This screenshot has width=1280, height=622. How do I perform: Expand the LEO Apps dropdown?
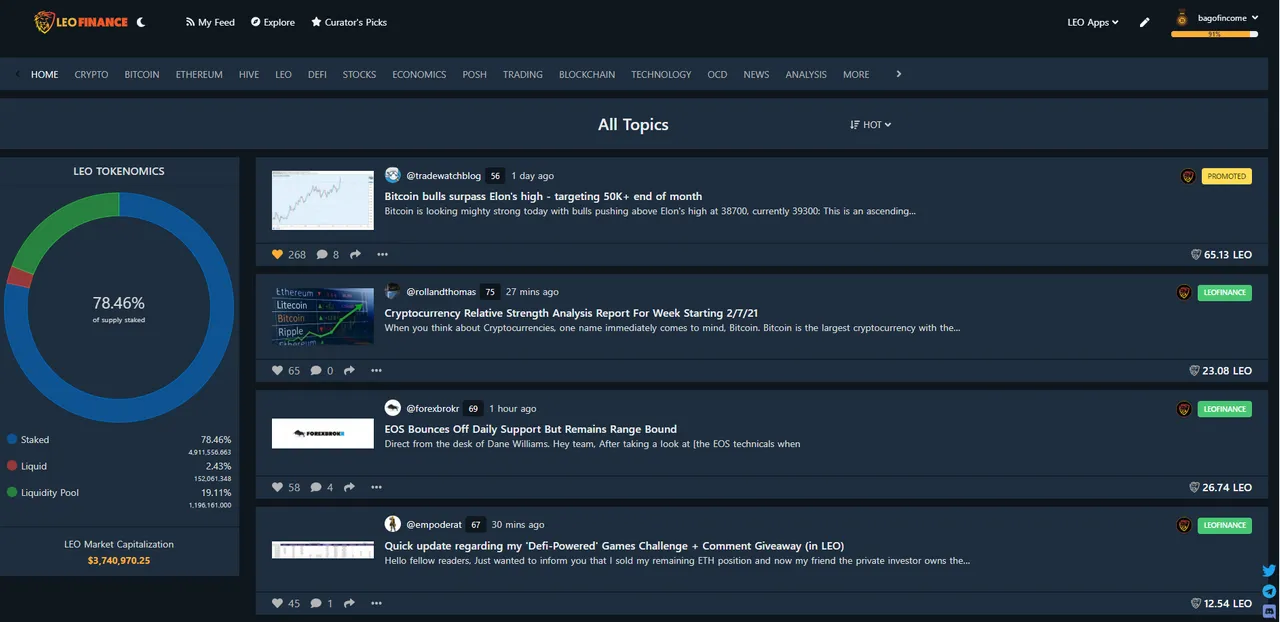[1093, 22]
